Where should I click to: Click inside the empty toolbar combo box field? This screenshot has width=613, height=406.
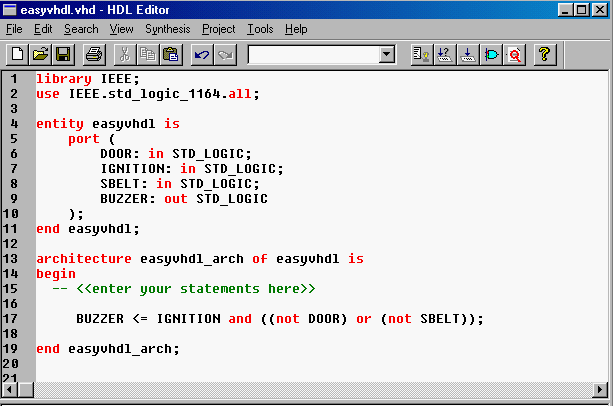click(312, 54)
